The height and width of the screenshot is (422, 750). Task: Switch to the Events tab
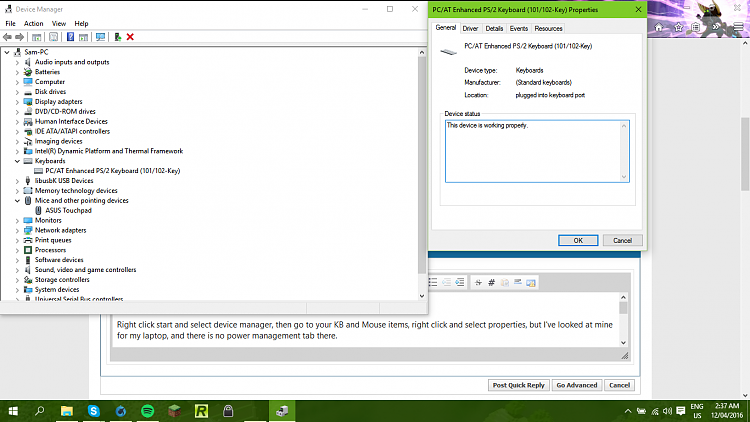click(x=518, y=29)
